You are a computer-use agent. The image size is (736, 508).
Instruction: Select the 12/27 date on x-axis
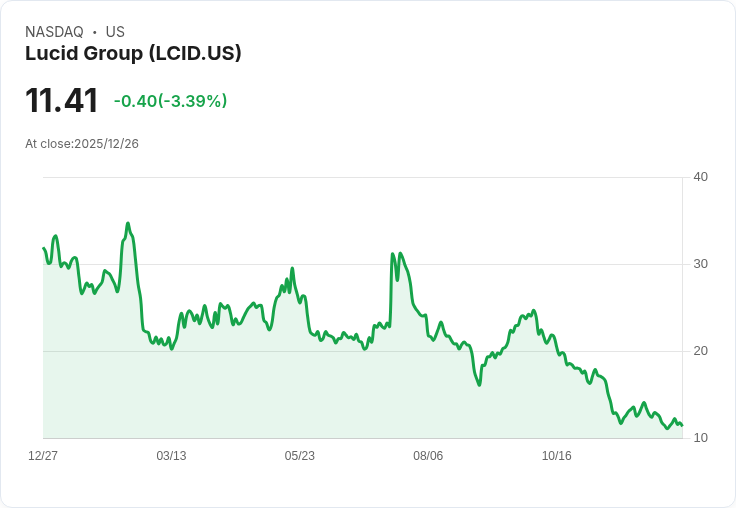(x=43, y=455)
